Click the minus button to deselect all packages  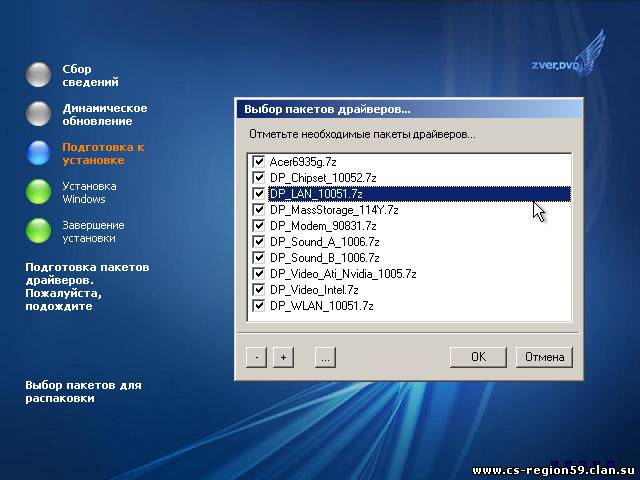coord(256,357)
